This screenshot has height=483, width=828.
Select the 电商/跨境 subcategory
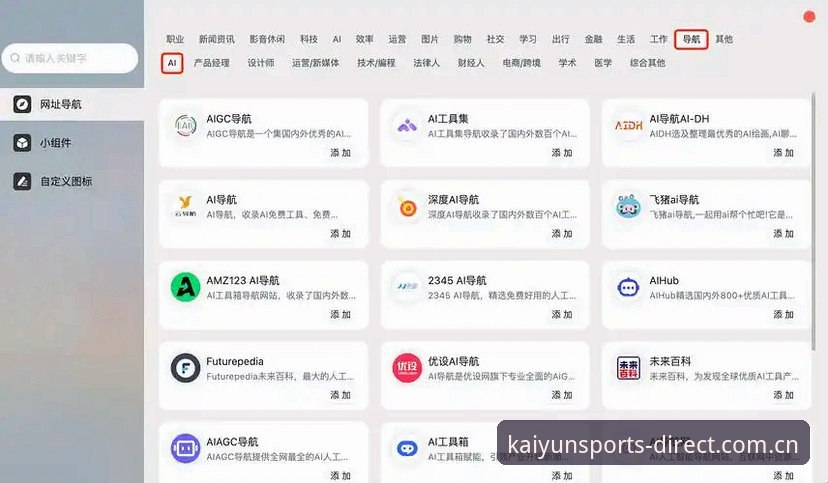522,63
